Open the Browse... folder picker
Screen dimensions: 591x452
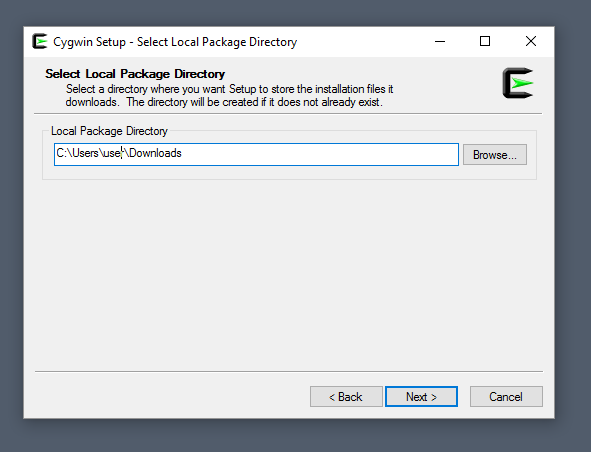pos(495,155)
